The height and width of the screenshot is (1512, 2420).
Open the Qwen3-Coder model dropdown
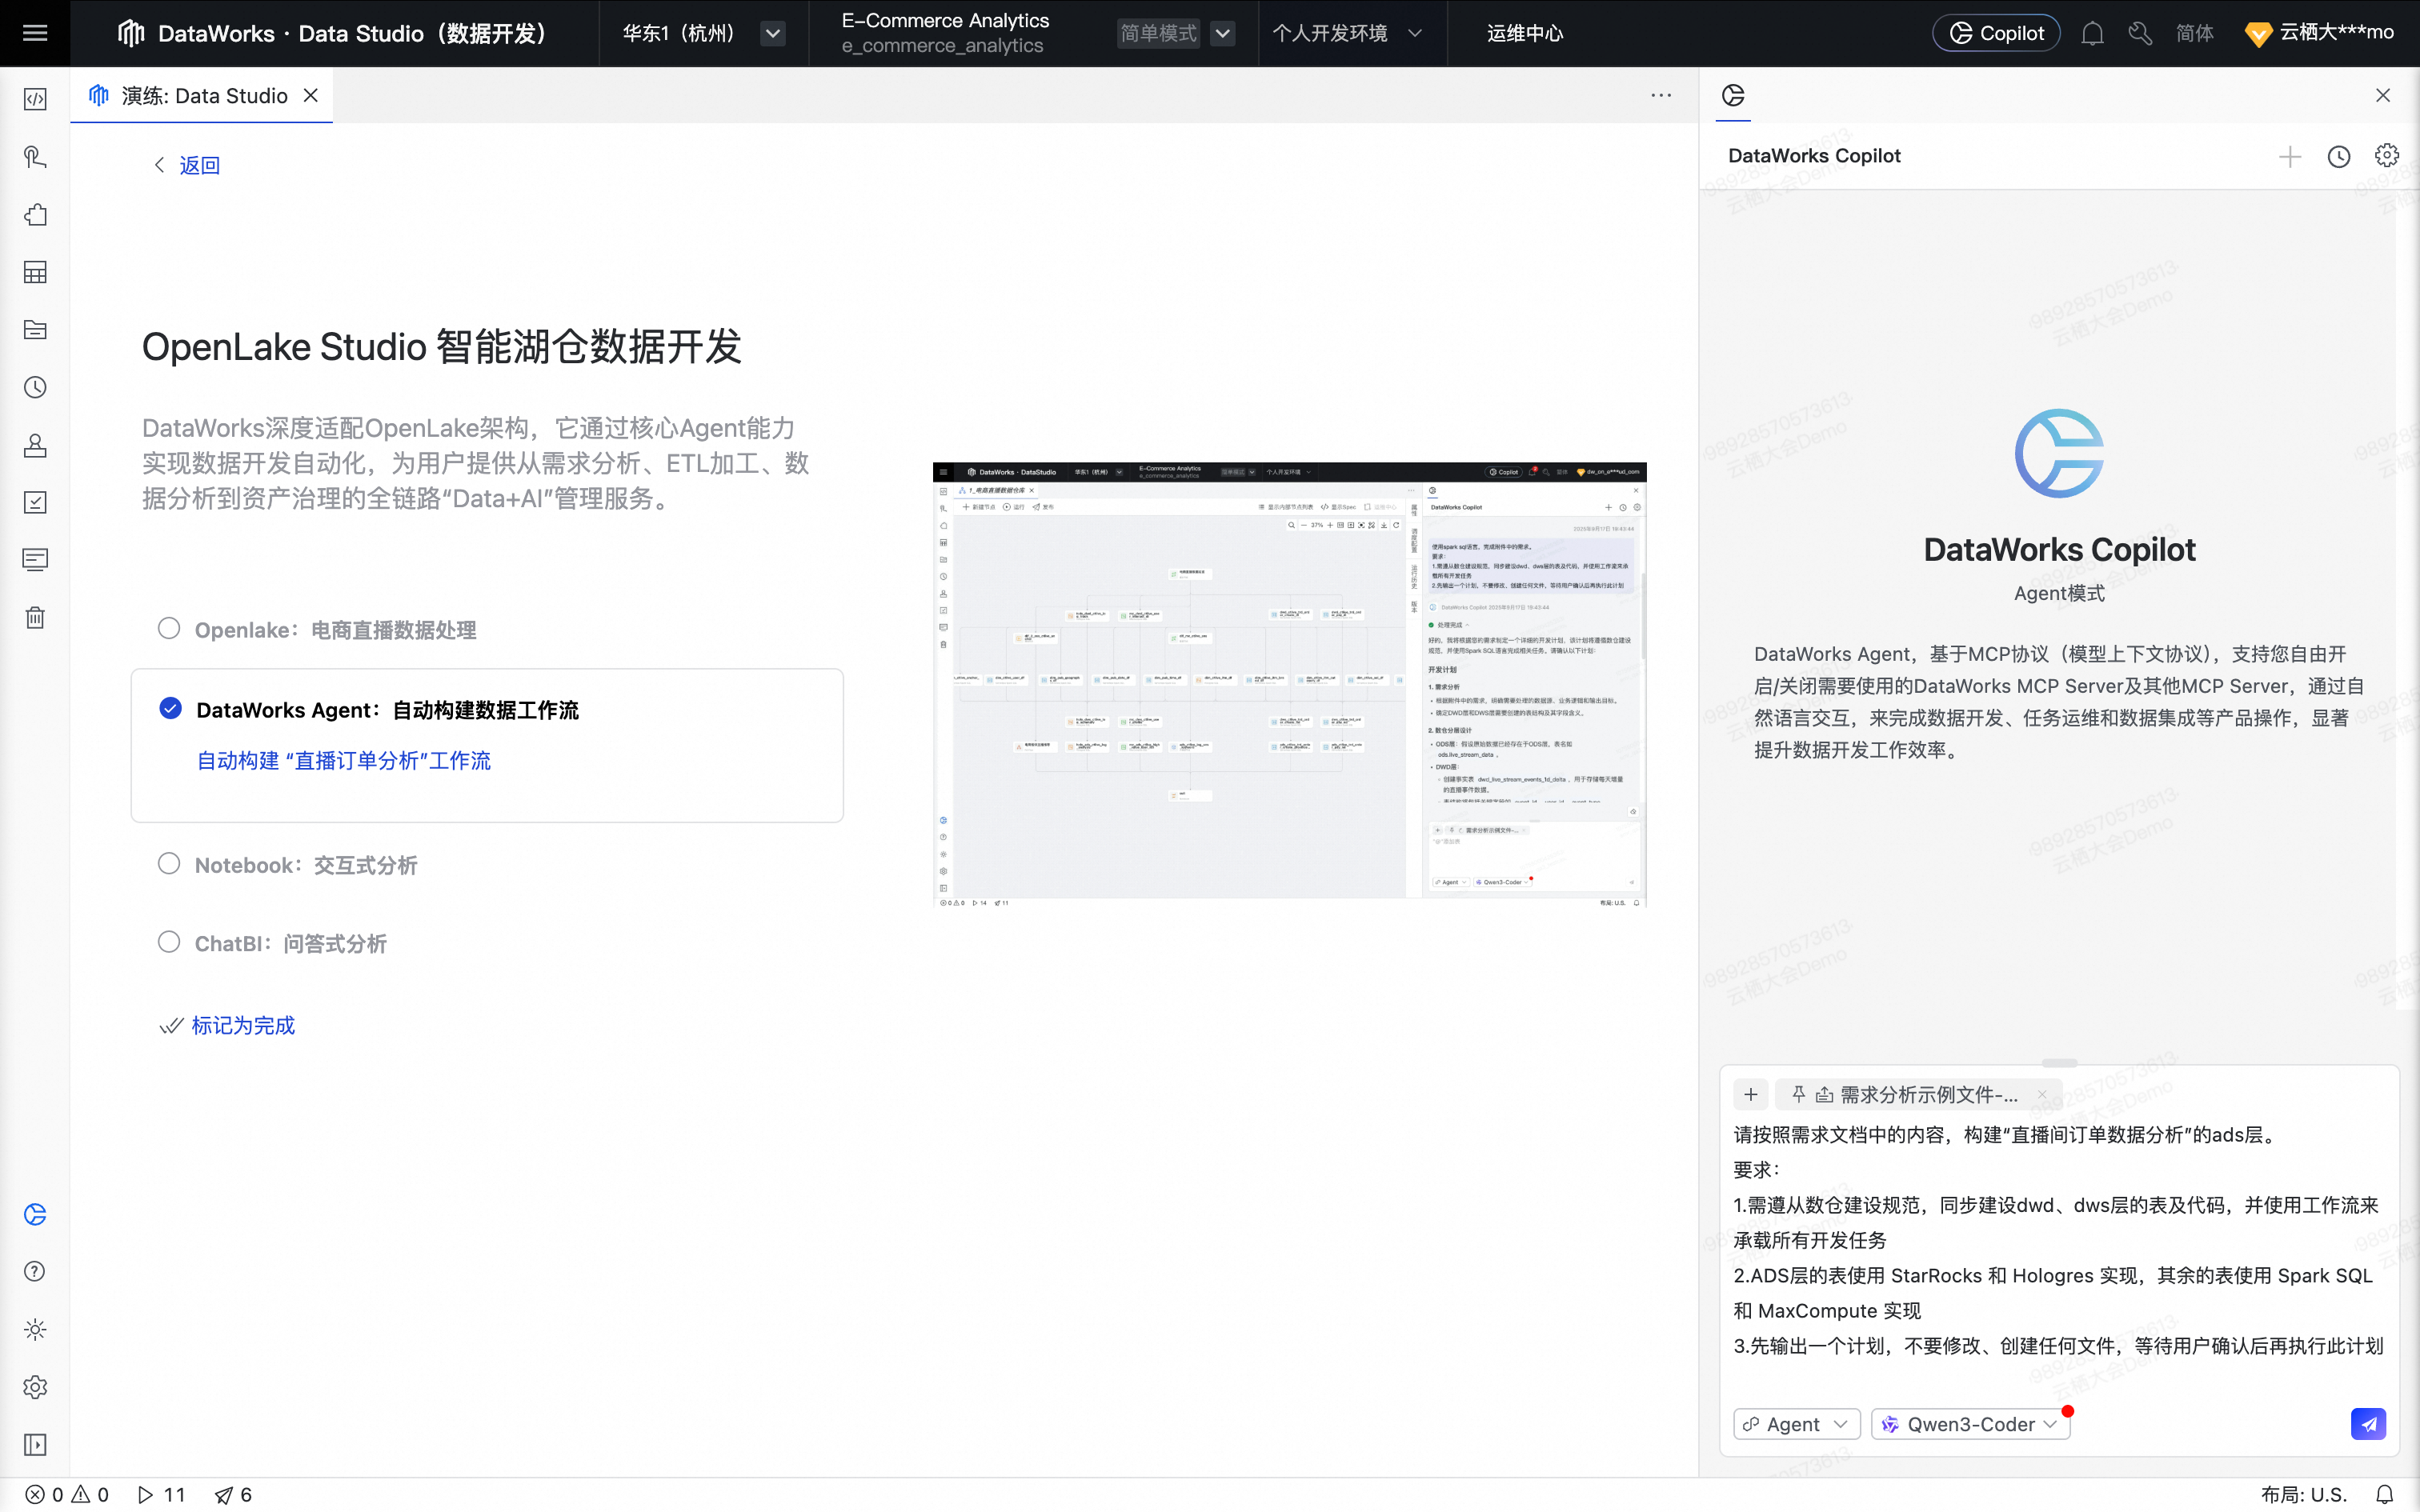click(1970, 1423)
